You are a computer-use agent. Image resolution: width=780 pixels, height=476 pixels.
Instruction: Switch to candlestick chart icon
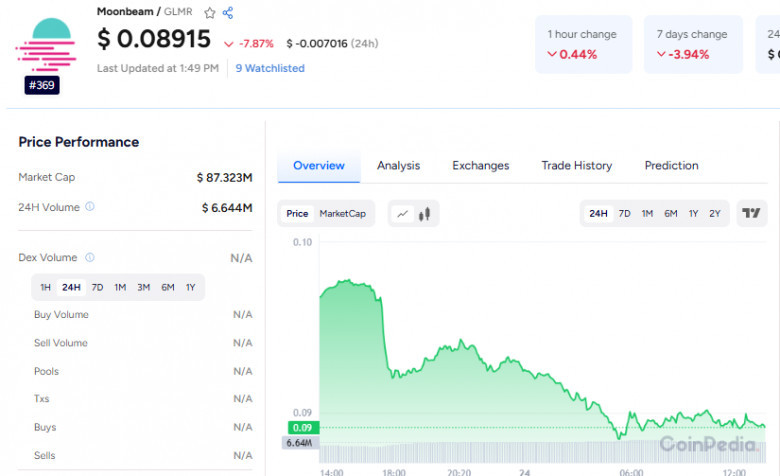(424, 214)
